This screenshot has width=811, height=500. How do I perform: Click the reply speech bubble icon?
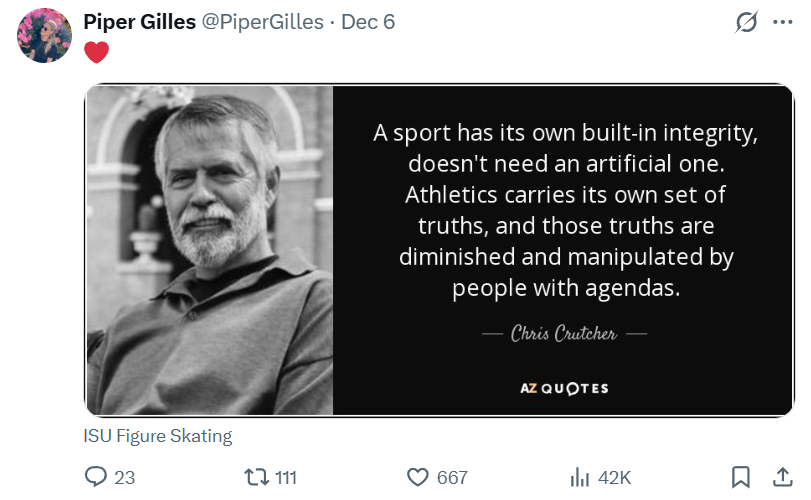click(x=96, y=477)
